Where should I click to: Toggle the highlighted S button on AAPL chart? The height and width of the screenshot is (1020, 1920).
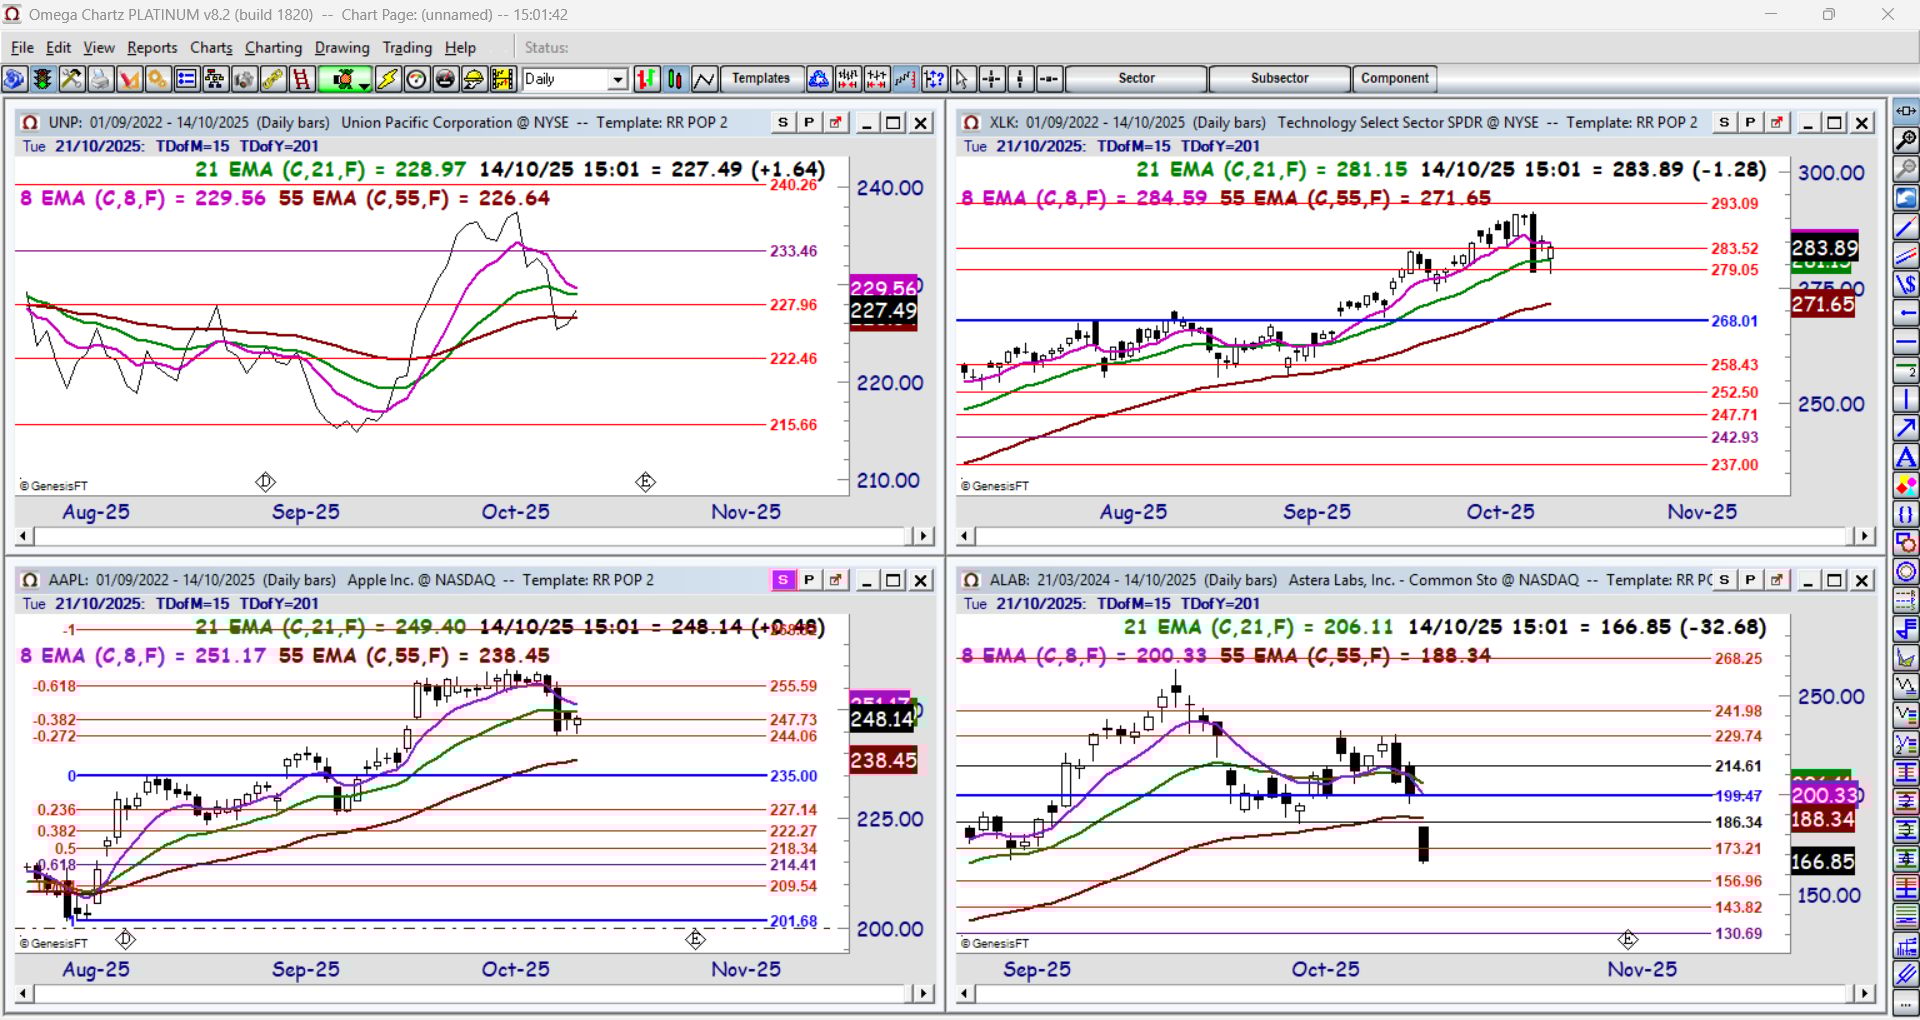point(783,580)
